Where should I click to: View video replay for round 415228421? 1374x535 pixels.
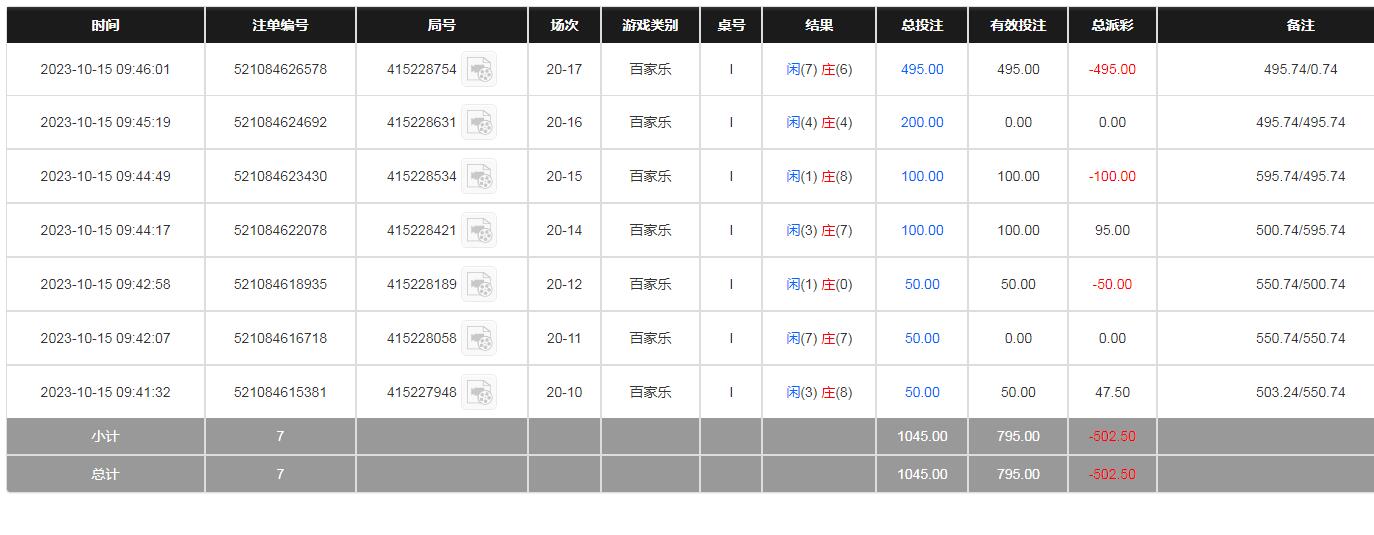(480, 231)
